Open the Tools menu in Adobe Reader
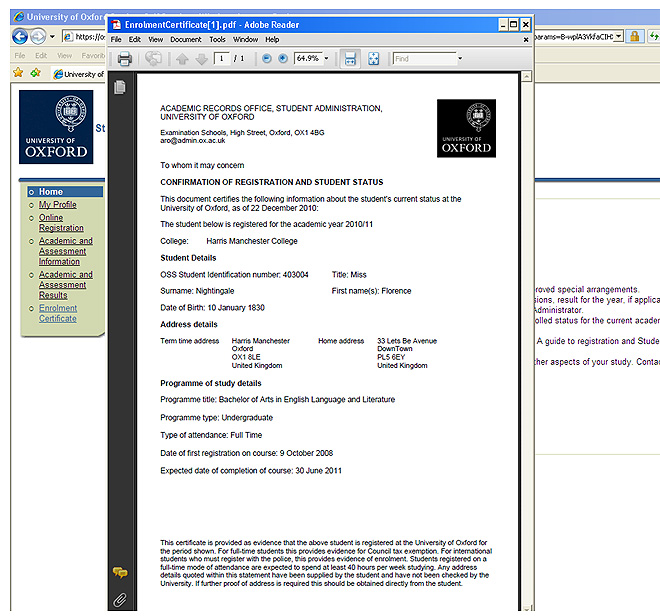Screen dimensions: 660x616 point(217,39)
